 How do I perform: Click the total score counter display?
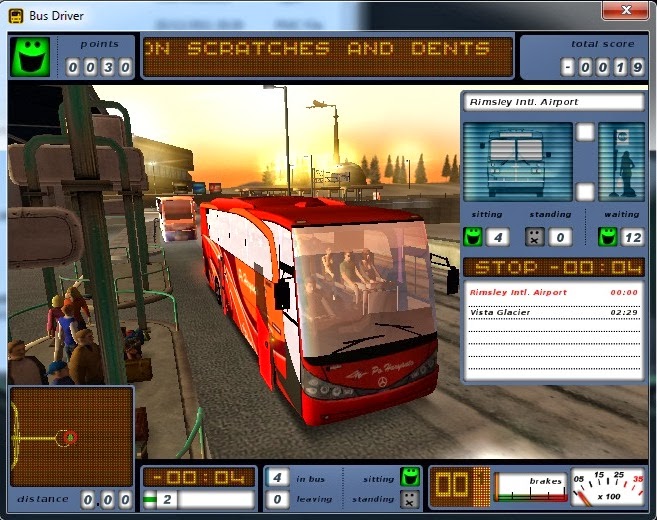pyautogui.click(x=603, y=67)
